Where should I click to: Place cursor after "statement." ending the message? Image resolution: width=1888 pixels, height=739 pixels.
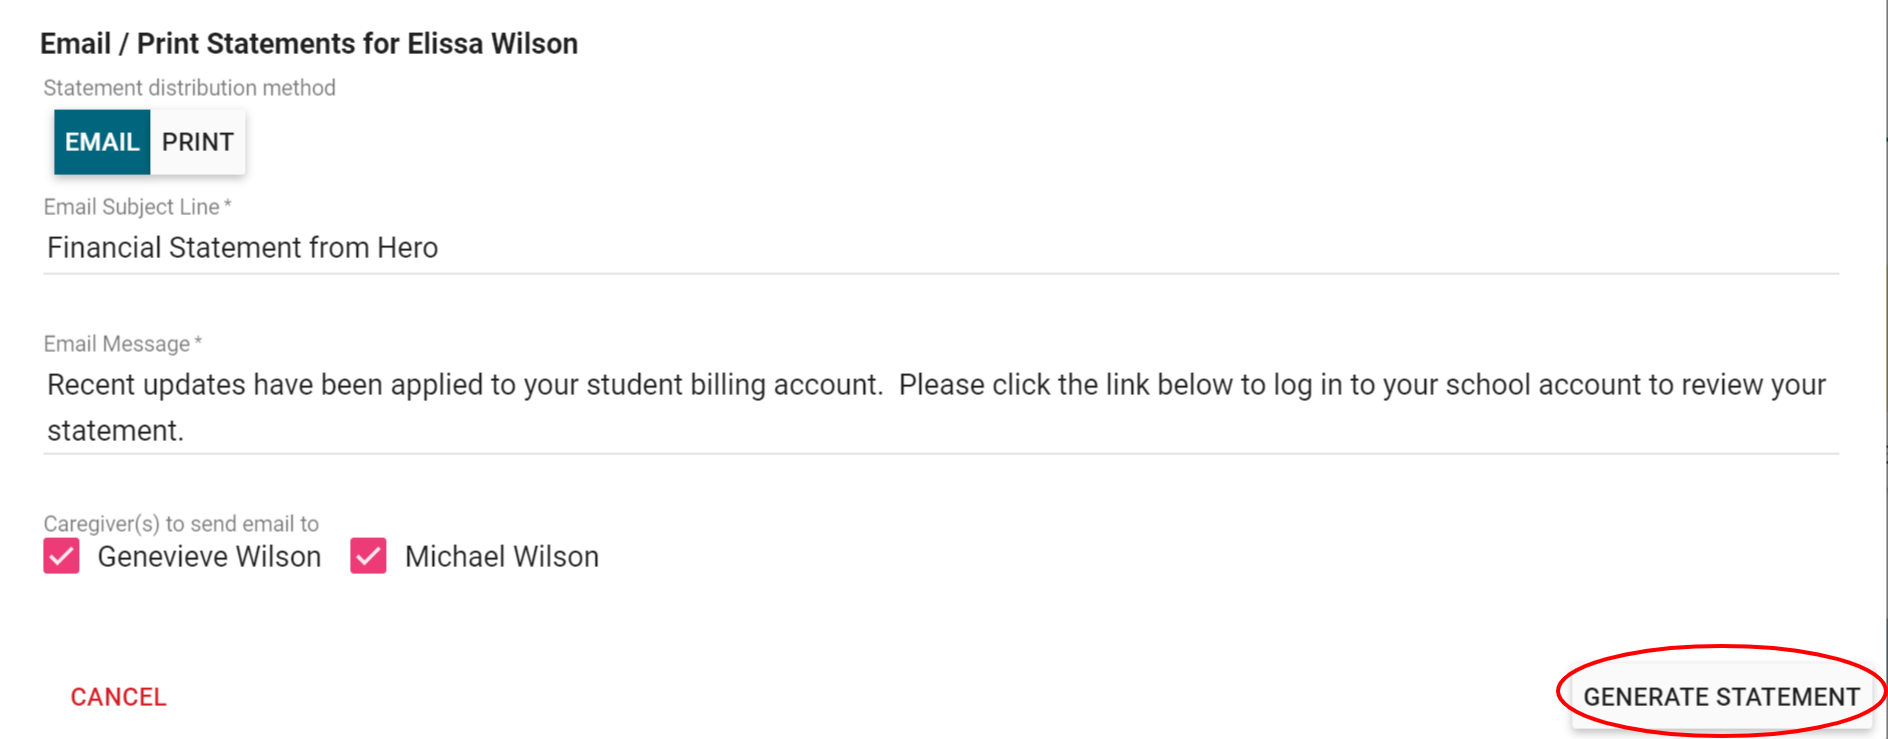tap(186, 431)
